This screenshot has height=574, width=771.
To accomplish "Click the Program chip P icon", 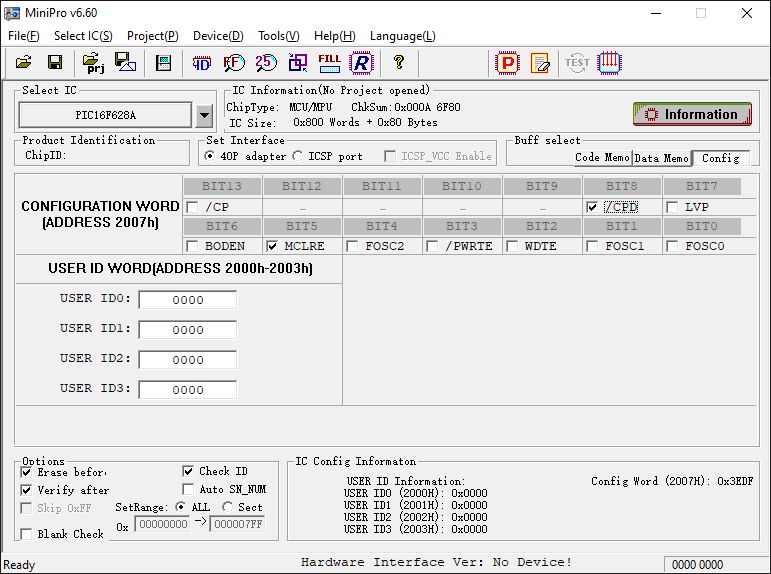I will 507,63.
